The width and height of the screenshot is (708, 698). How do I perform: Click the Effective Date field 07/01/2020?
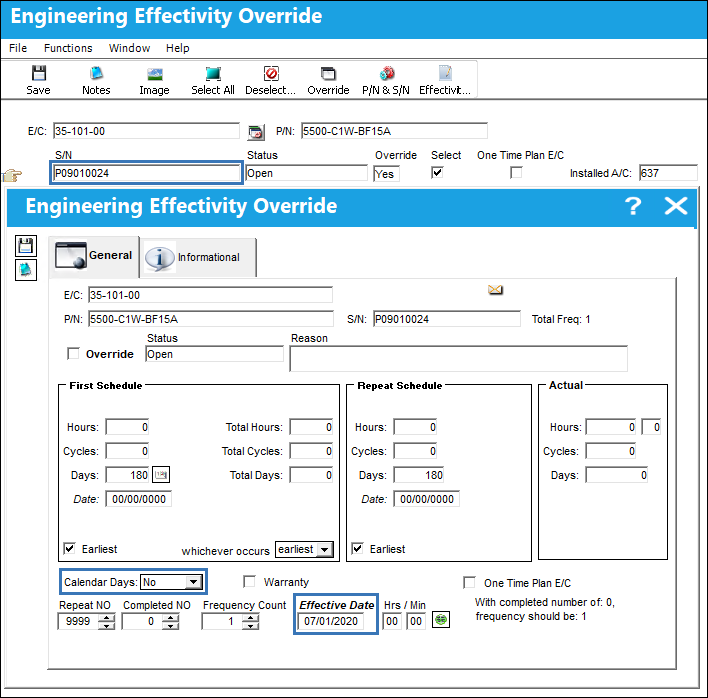(331, 621)
